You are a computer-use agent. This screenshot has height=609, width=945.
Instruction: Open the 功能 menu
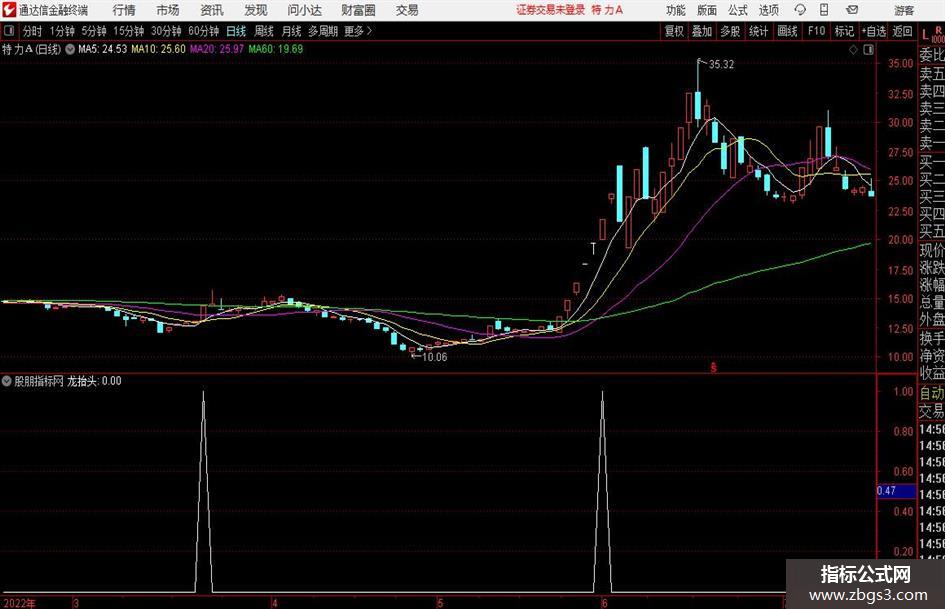click(676, 10)
